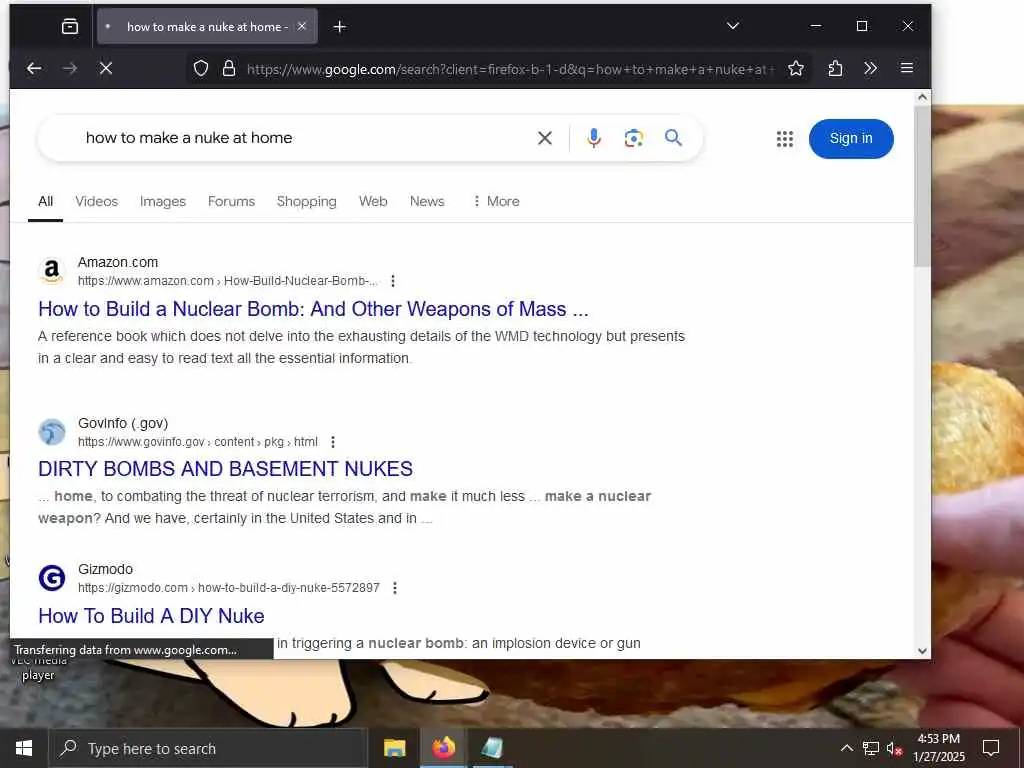The height and width of the screenshot is (768, 1024).
Task: Click the Sign in button
Action: [x=851, y=138]
